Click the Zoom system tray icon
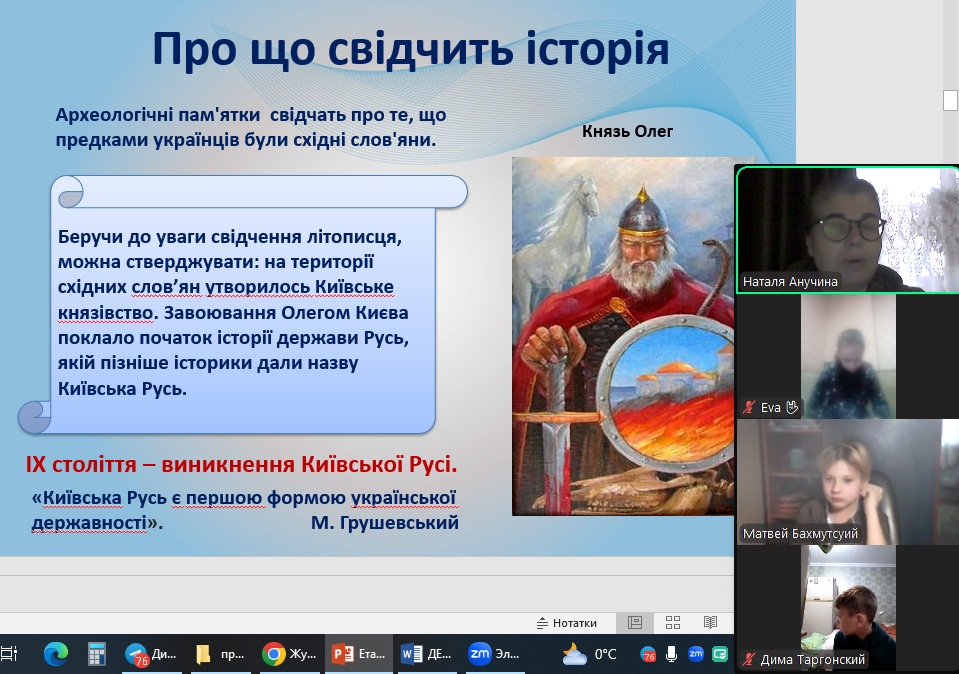 click(x=696, y=654)
